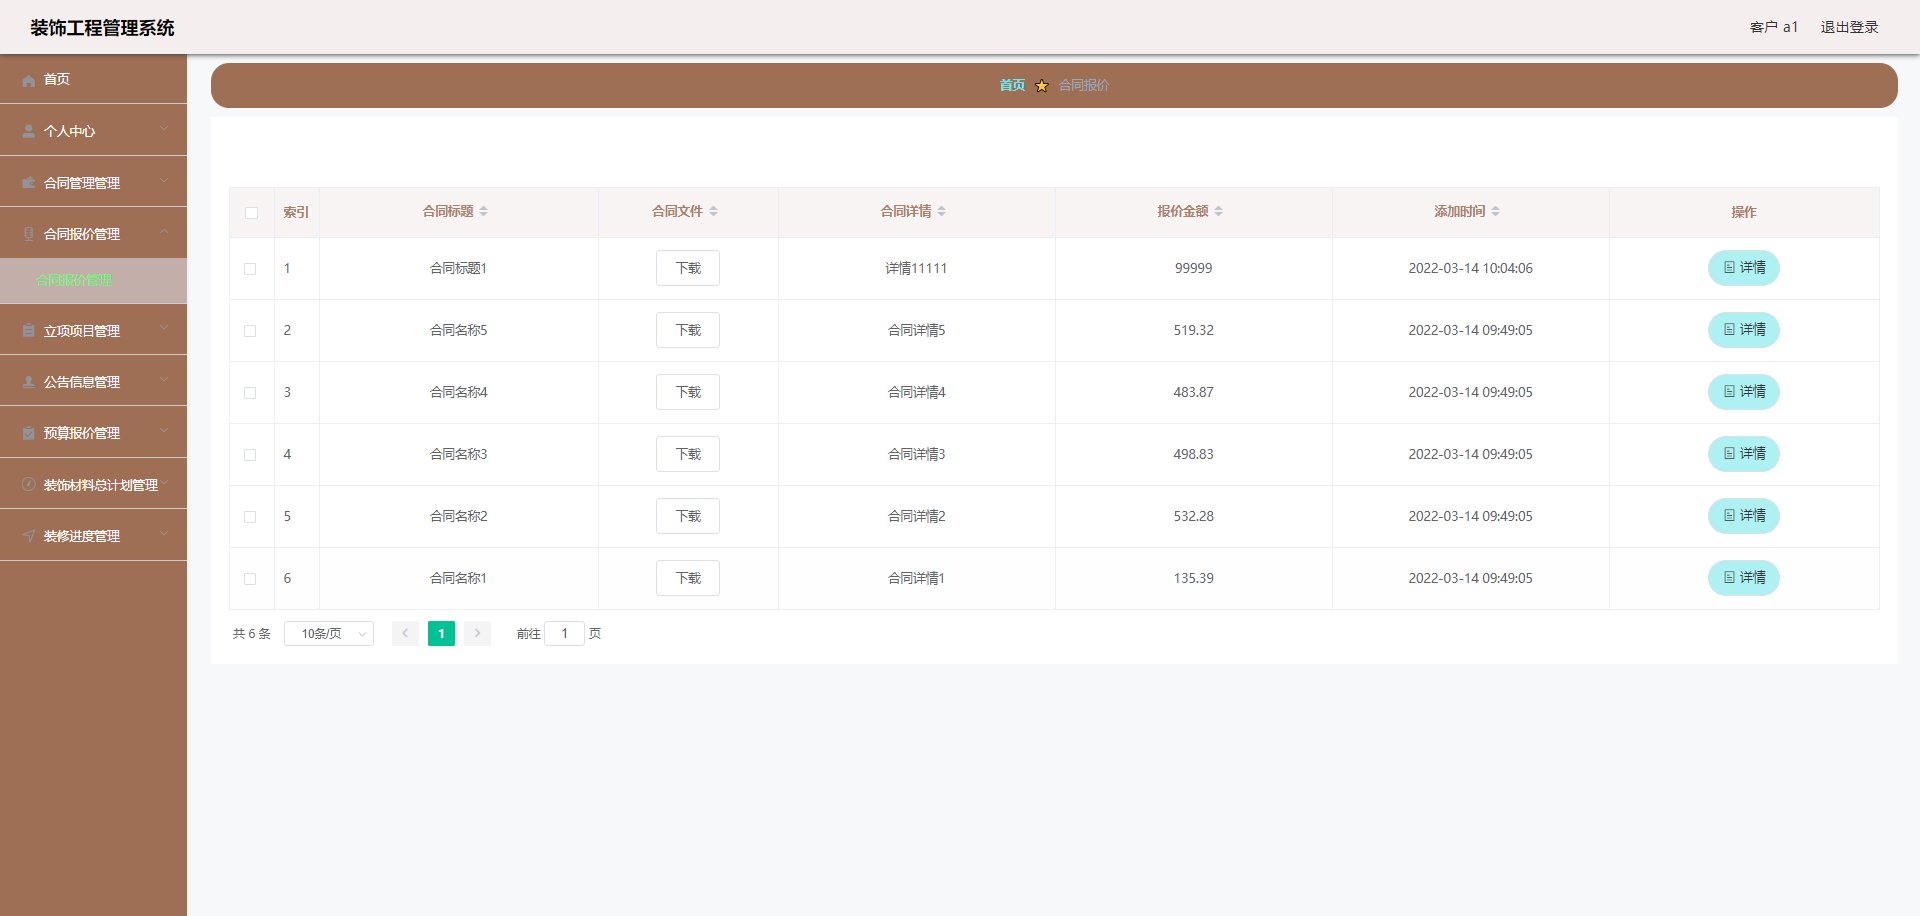
Task: Expand the 合同管理管理 menu chevron
Action: [x=164, y=181]
